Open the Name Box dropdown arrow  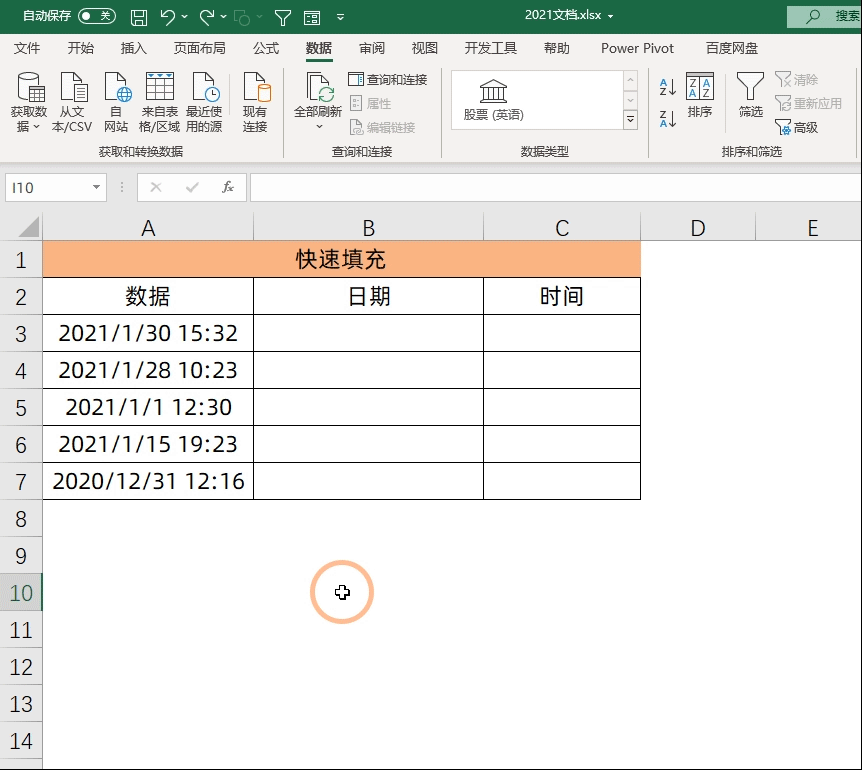coord(97,187)
